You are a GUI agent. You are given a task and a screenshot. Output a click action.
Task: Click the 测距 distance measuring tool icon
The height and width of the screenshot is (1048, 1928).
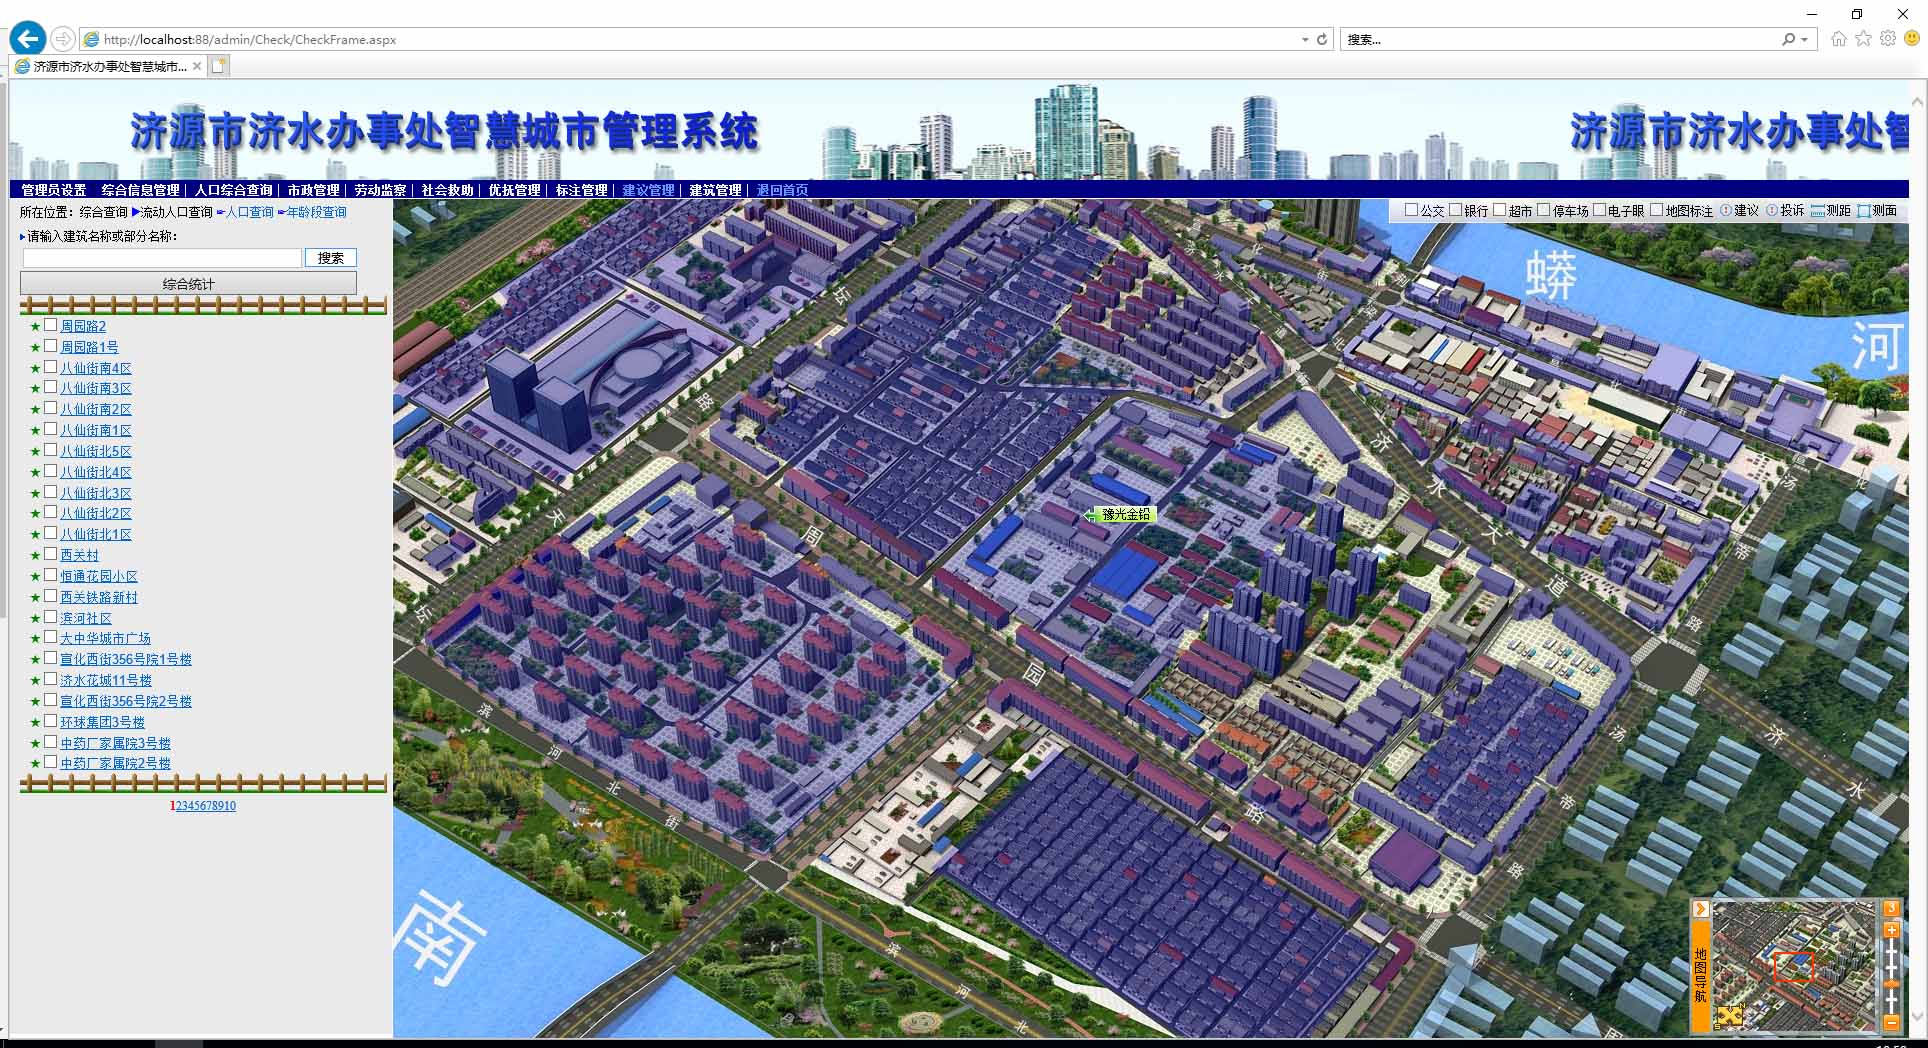click(1818, 211)
